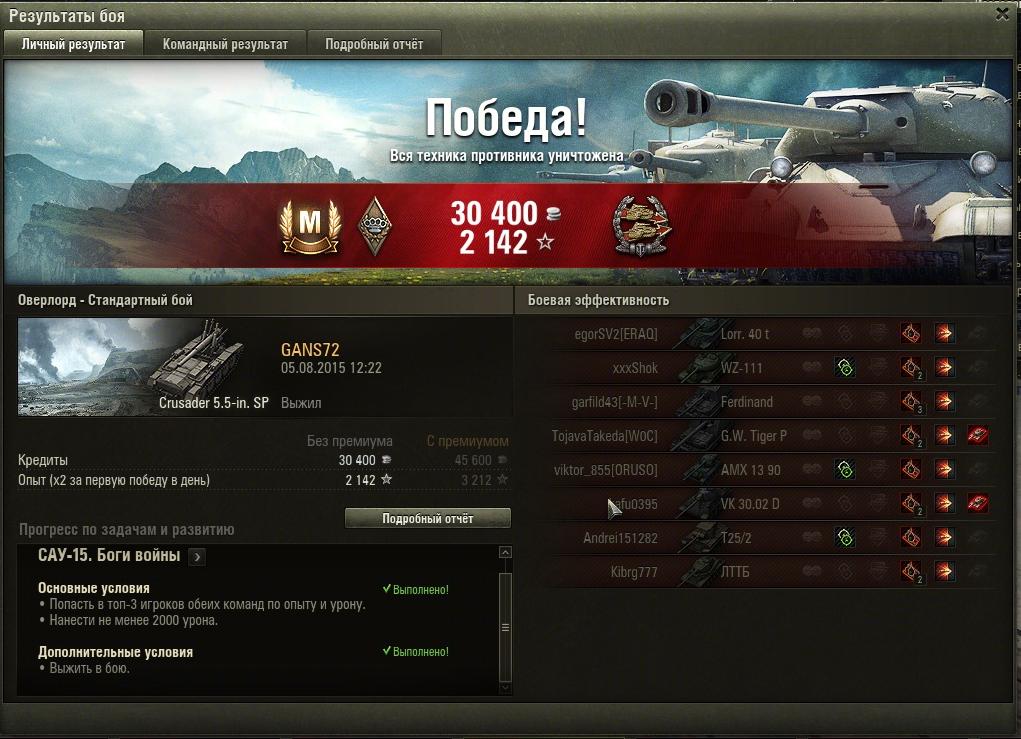Click the Mastery badge M icon
Viewport: 1021px width, 739px height.
point(311,227)
